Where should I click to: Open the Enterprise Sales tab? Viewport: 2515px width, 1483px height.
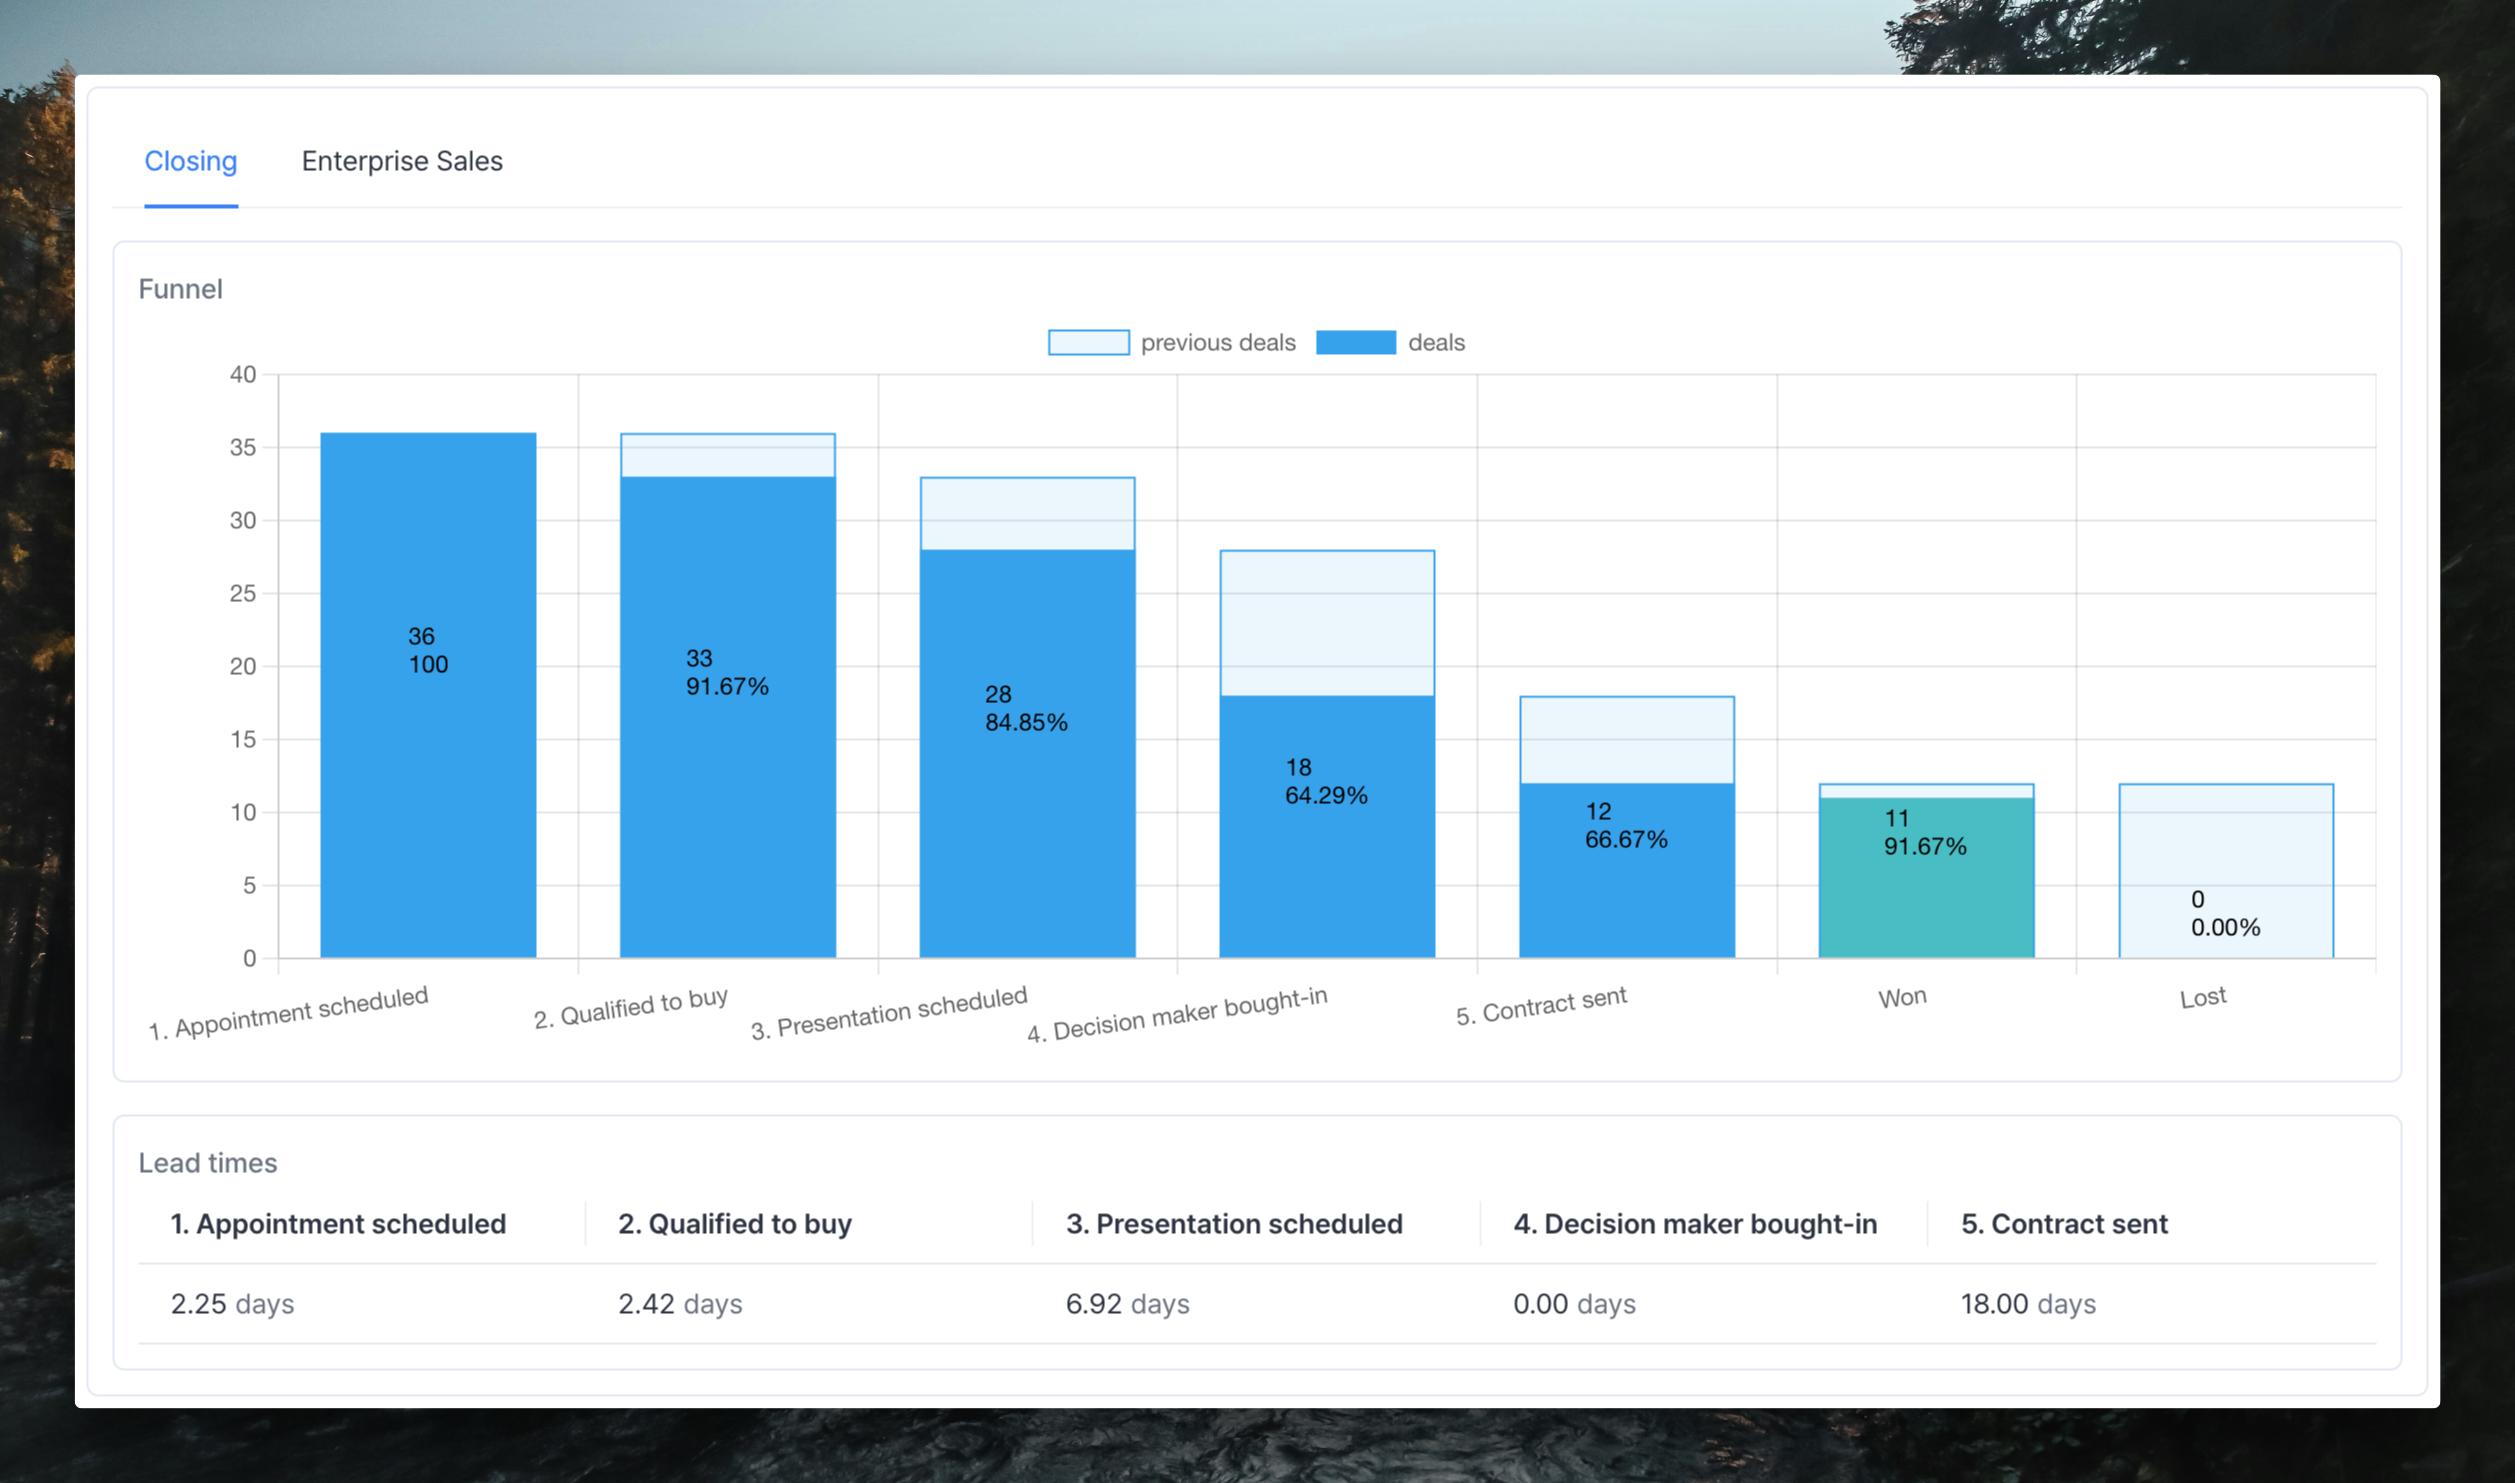(402, 161)
